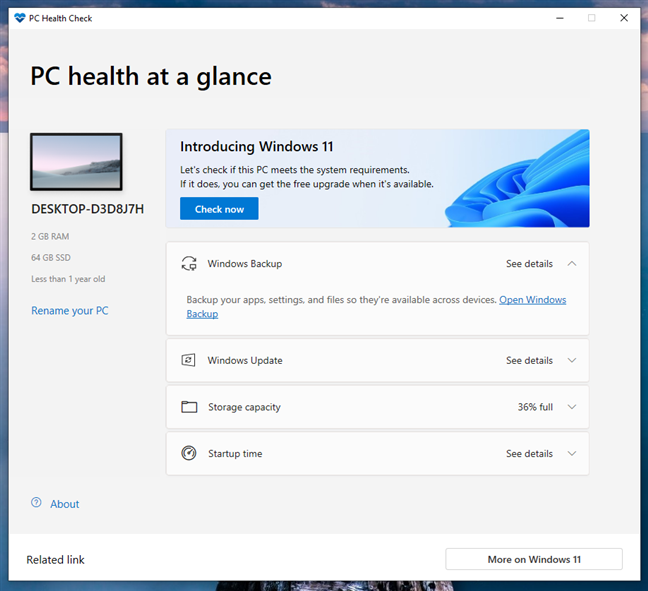Open the About link

pyautogui.click(x=64, y=504)
